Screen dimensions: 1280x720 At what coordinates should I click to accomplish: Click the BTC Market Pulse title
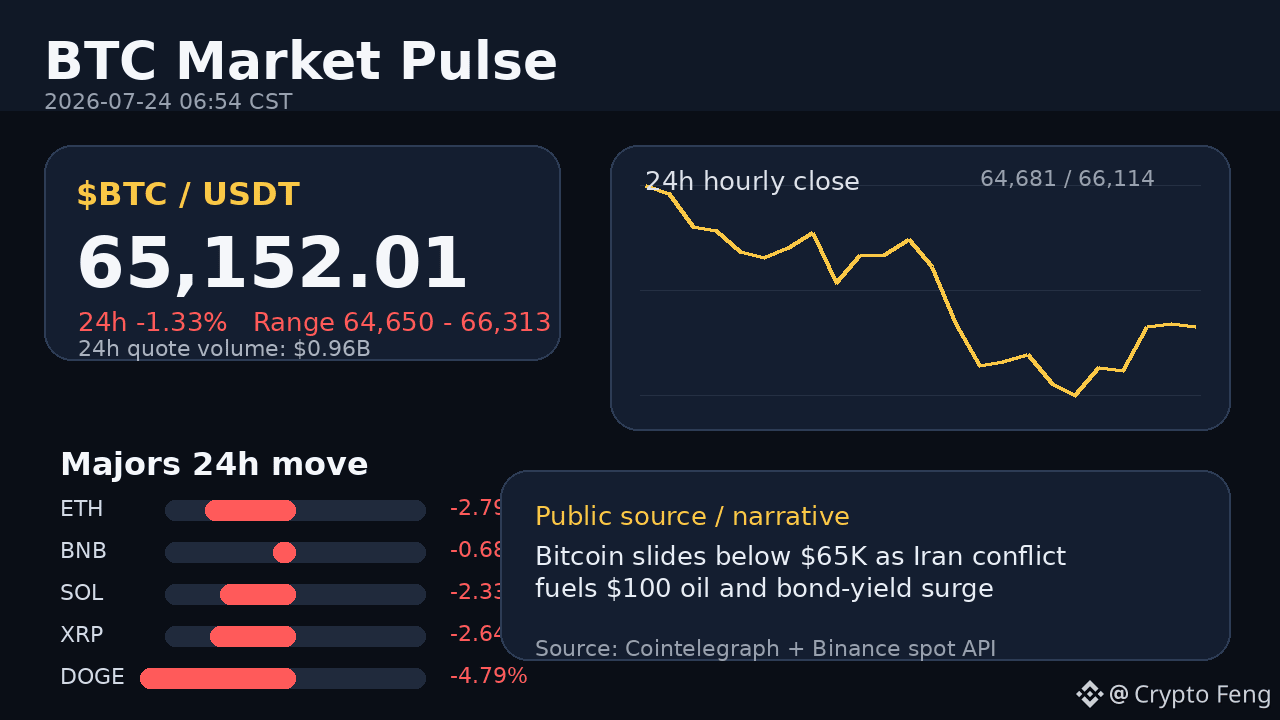coord(301,62)
